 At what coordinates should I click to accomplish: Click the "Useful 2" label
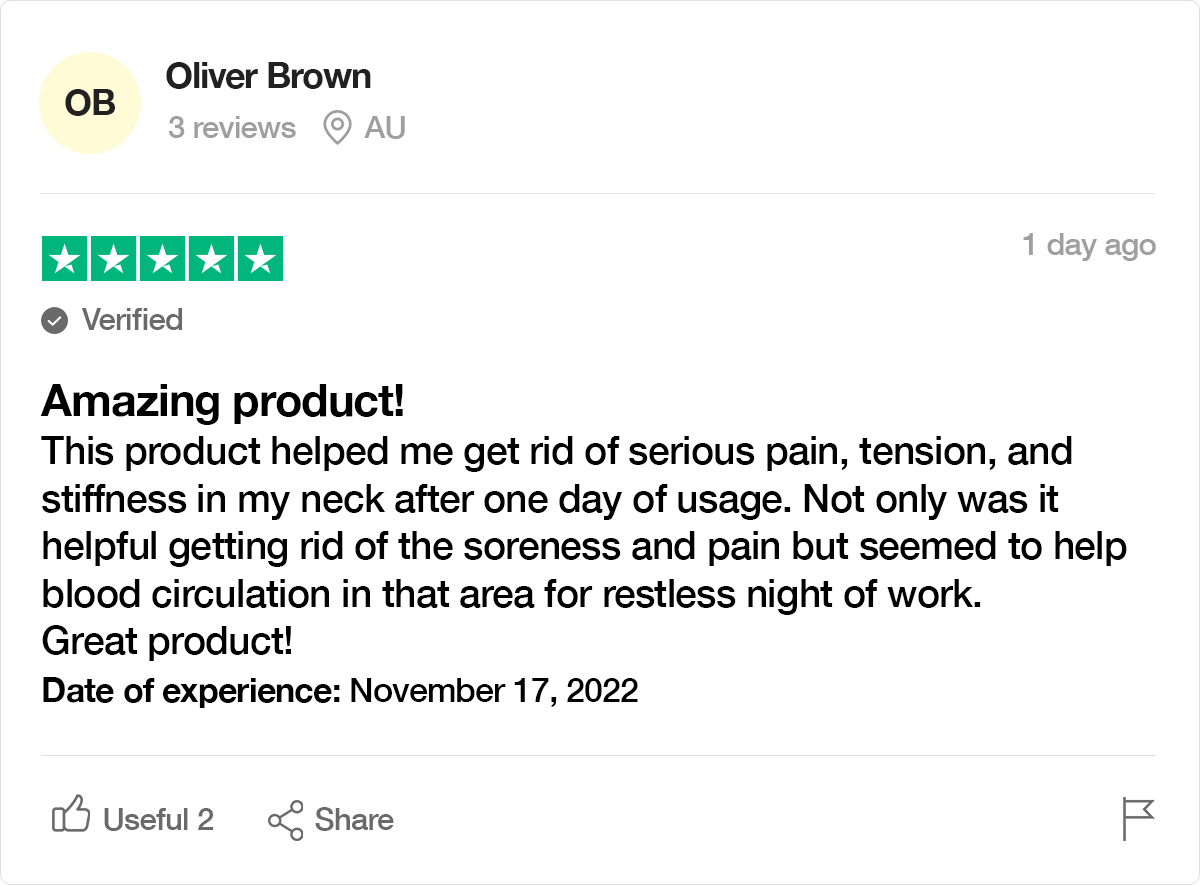[x=158, y=820]
